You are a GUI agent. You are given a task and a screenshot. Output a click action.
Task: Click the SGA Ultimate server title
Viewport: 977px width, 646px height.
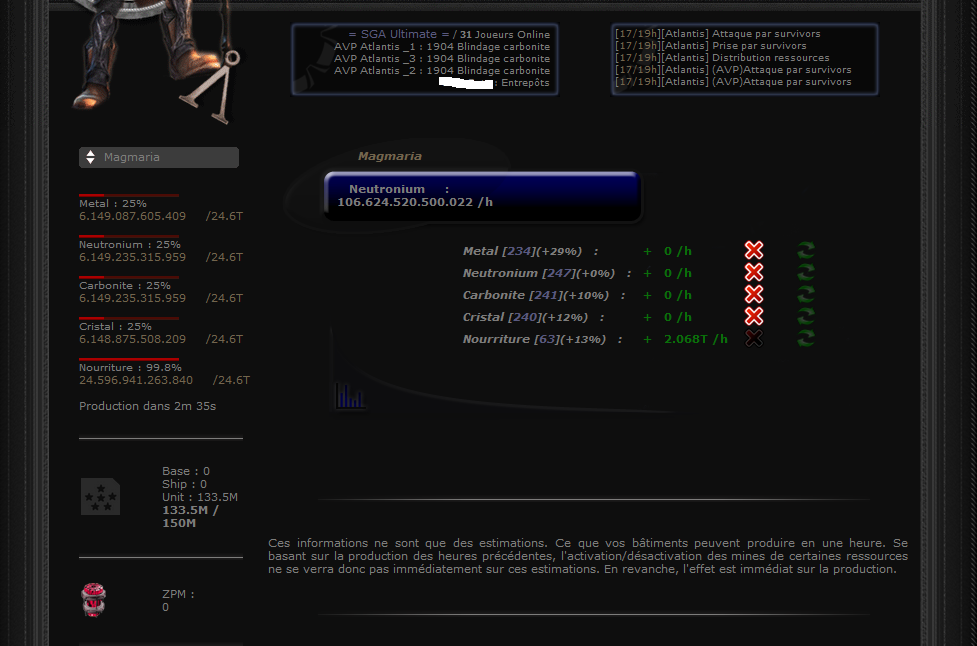tap(399, 34)
